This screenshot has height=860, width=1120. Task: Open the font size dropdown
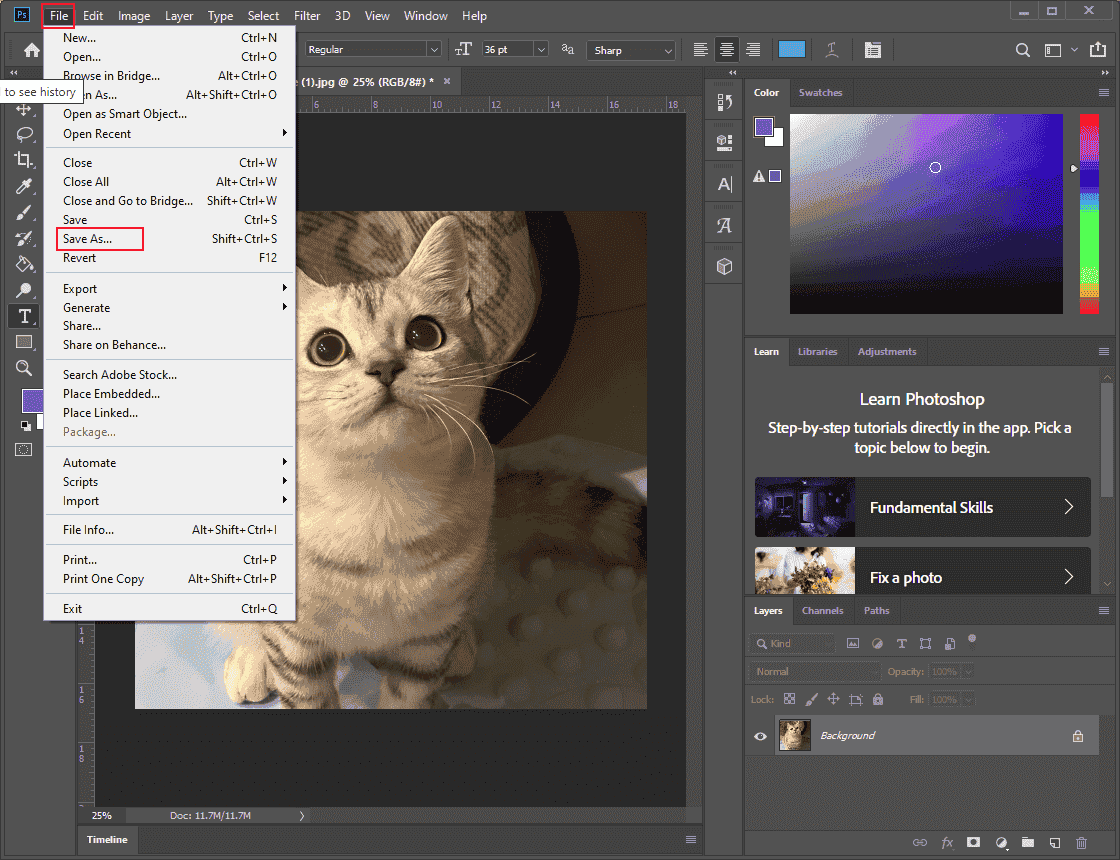pos(541,49)
